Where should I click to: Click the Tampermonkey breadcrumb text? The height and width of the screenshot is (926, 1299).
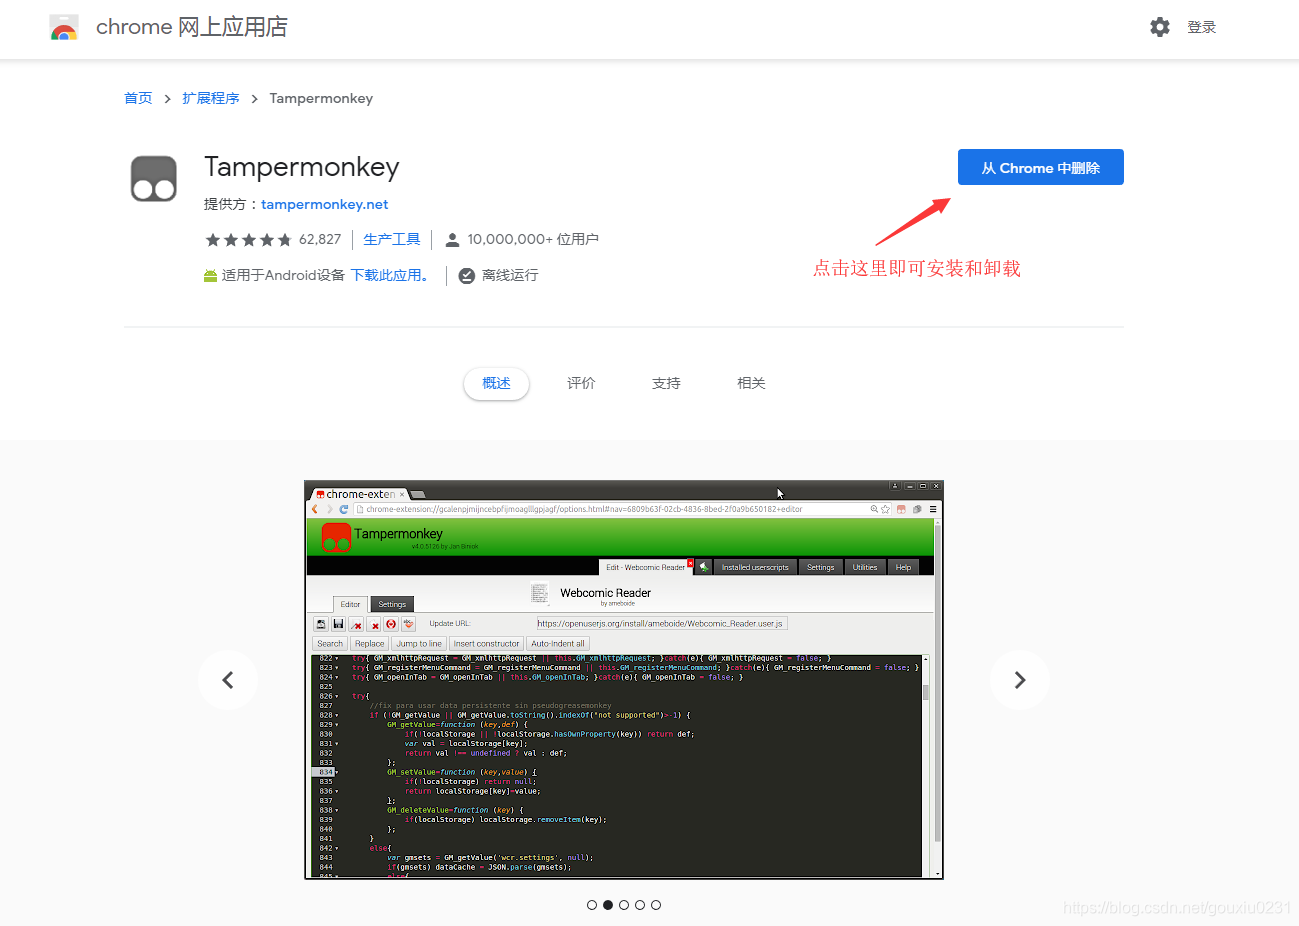pyautogui.click(x=321, y=98)
